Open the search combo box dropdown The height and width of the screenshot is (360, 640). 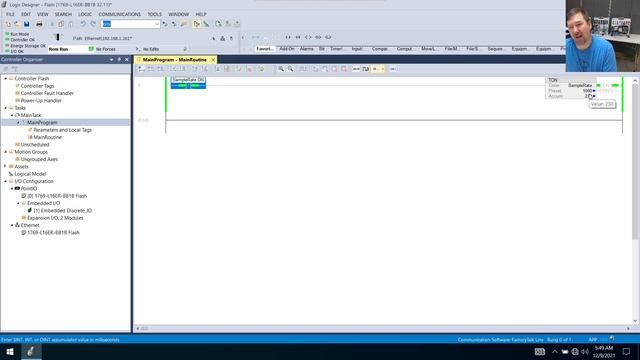[157, 24]
